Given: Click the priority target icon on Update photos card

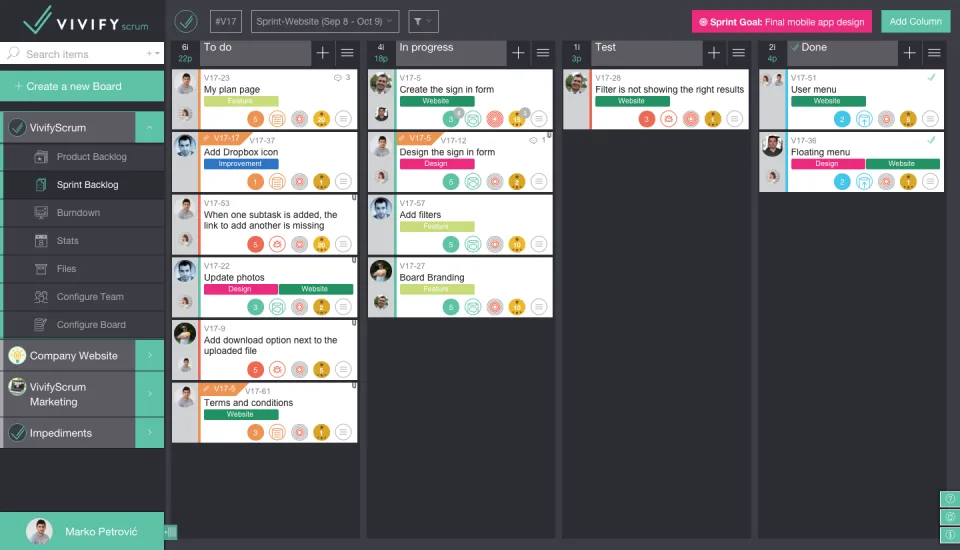Looking at the screenshot, I should 299,307.
